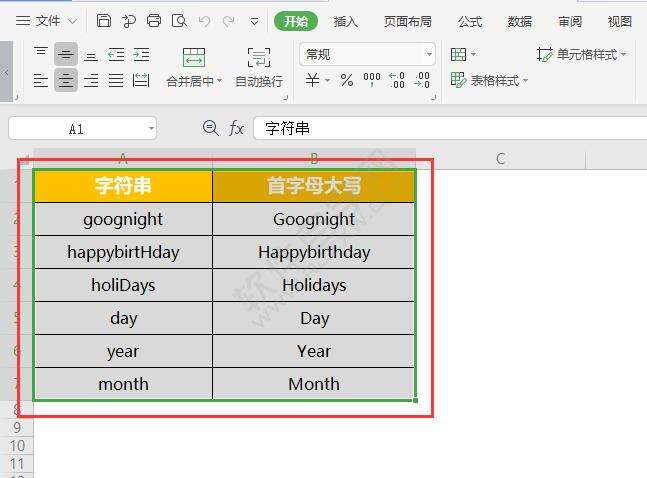This screenshot has height=478, width=647.
Task: Click the formula bar zoom icon
Action: 210,128
